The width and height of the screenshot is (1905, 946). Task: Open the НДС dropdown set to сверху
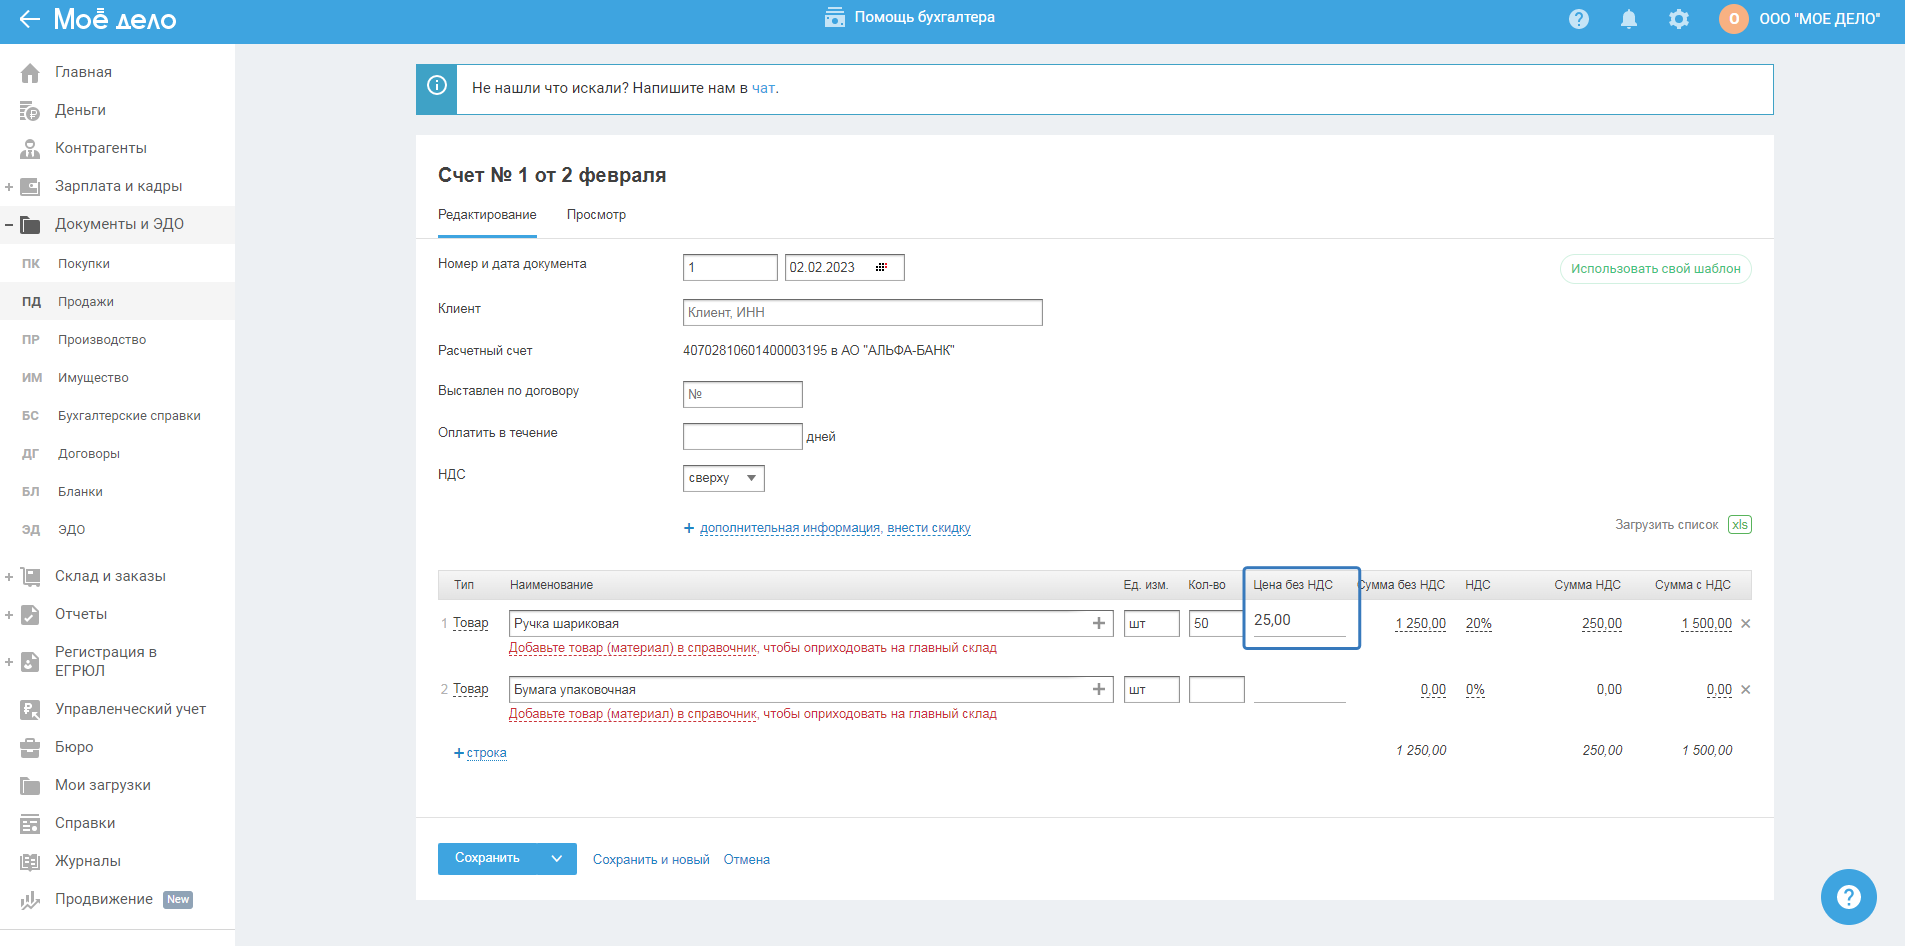coord(724,478)
